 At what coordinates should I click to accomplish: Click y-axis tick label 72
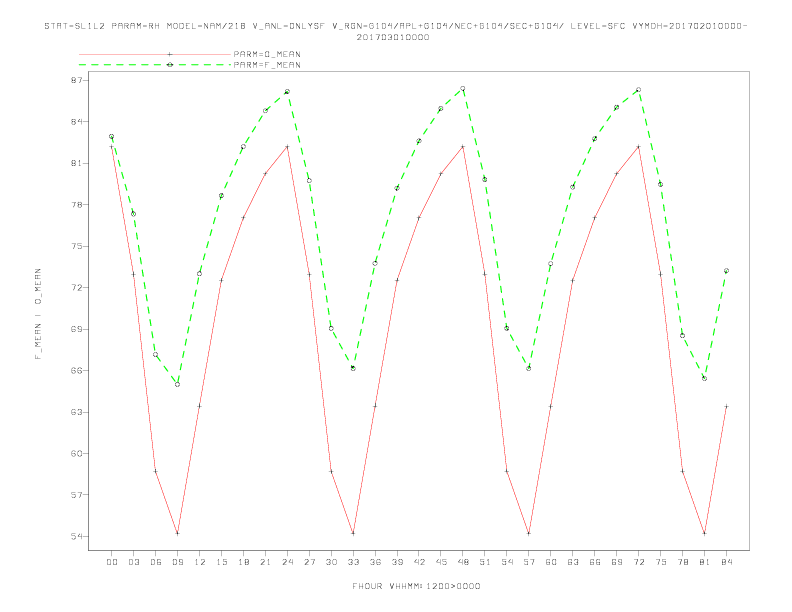coord(77,288)
